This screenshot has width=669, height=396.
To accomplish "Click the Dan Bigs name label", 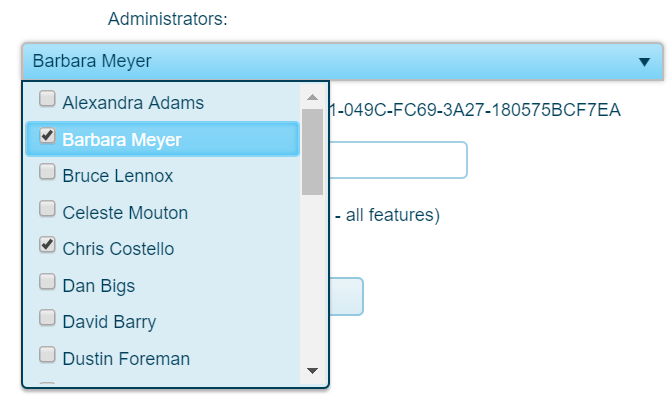I will (x=99, y=286).
